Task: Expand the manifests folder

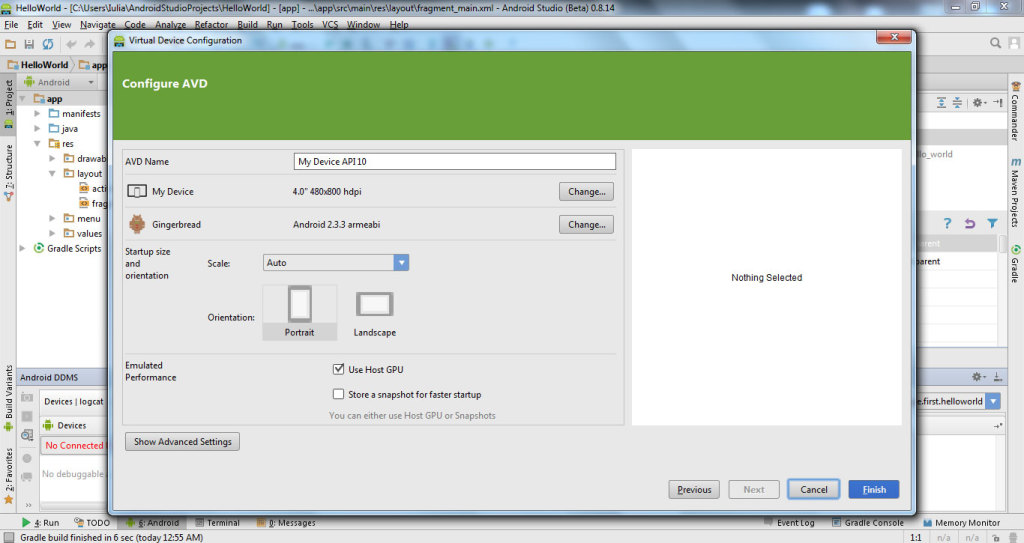Action: click(37, 114)
